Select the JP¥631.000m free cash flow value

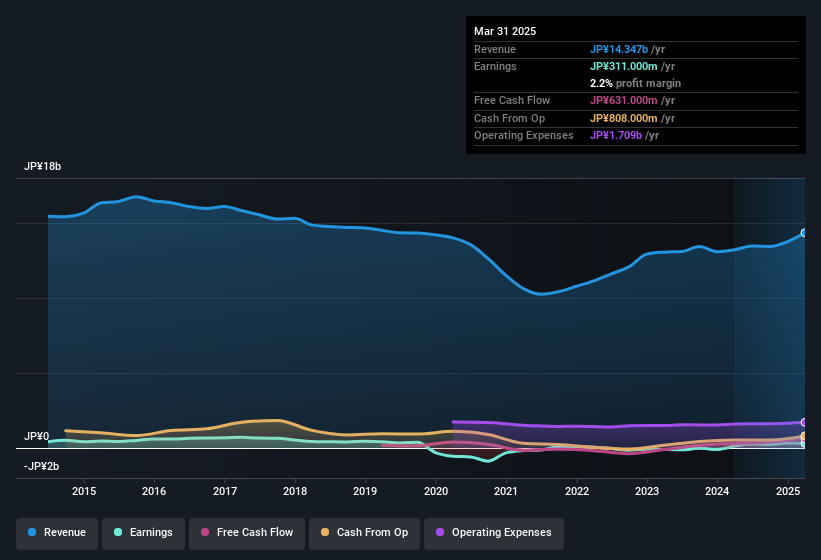click(624, 100)
